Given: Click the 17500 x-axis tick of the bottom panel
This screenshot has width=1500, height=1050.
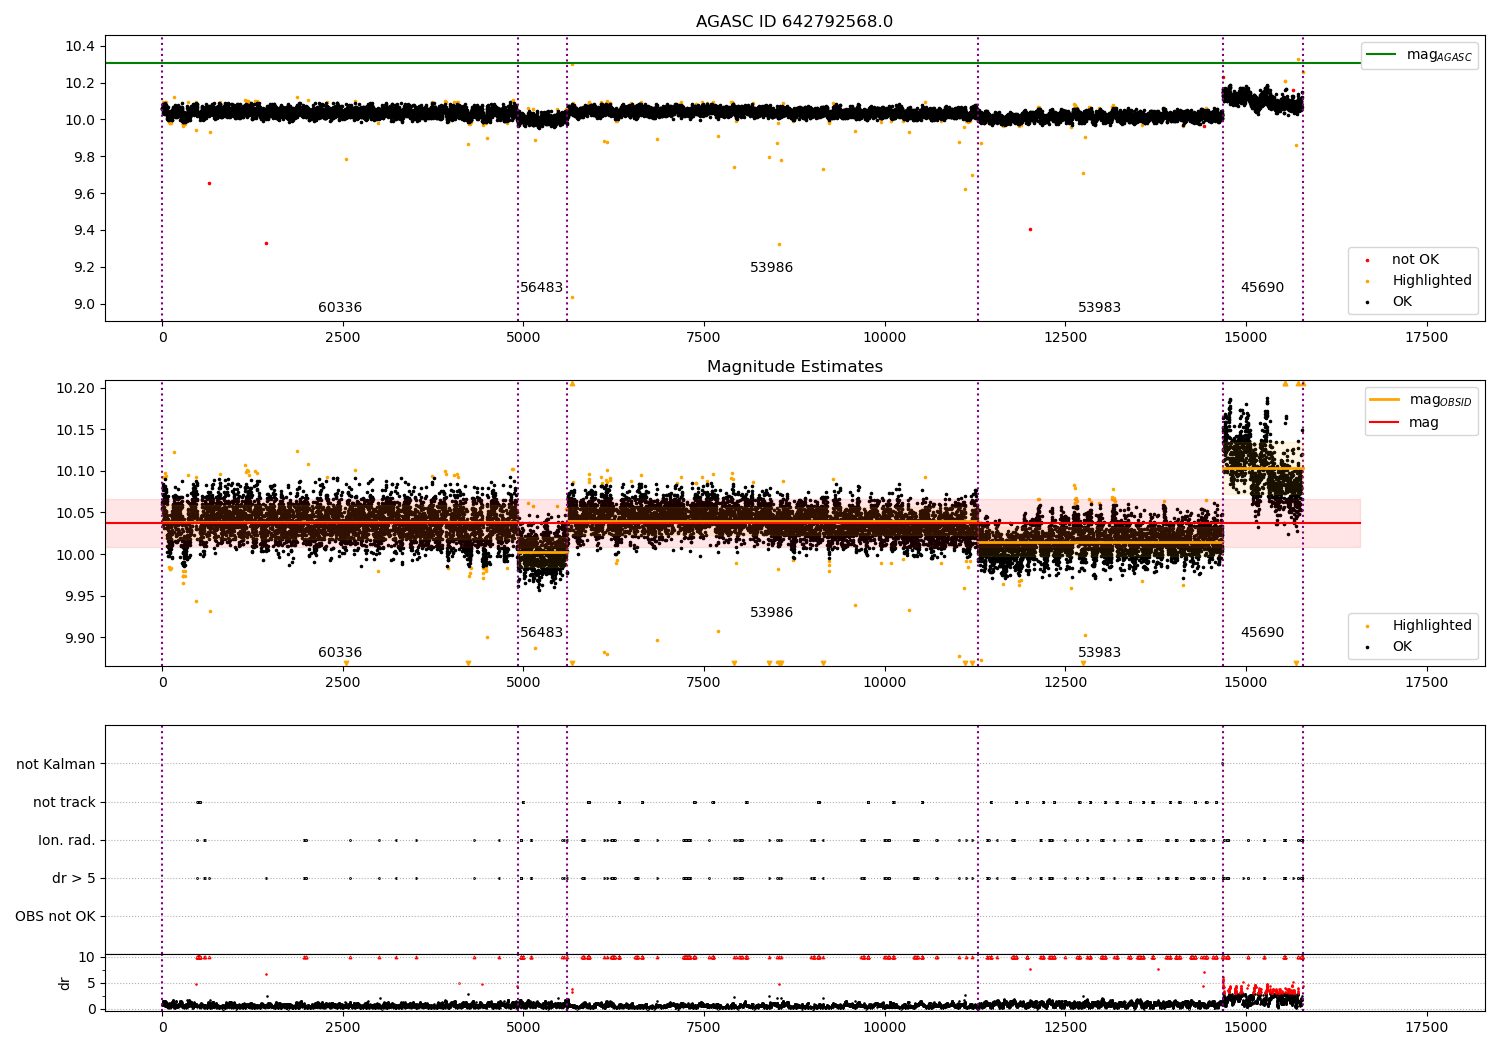Looking at the screenshot, I should click(x=1426, y=1026).
